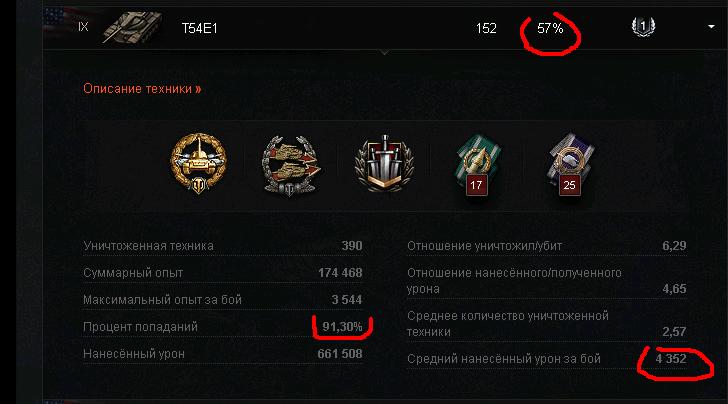Viewport: 728px width, 404px height.
Task: Select the Нанесённый урон stat row
Action: [223, 354]
